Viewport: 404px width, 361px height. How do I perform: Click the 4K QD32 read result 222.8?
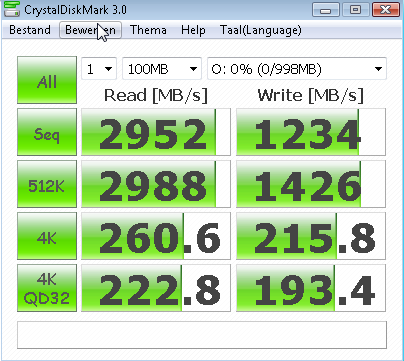(x=156, y=288)
